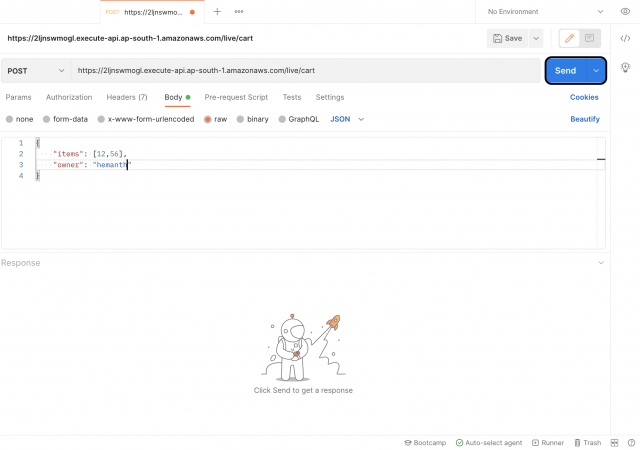Select the GraphQL body type
The image size is (640, 450).
(x=299, y=119)
